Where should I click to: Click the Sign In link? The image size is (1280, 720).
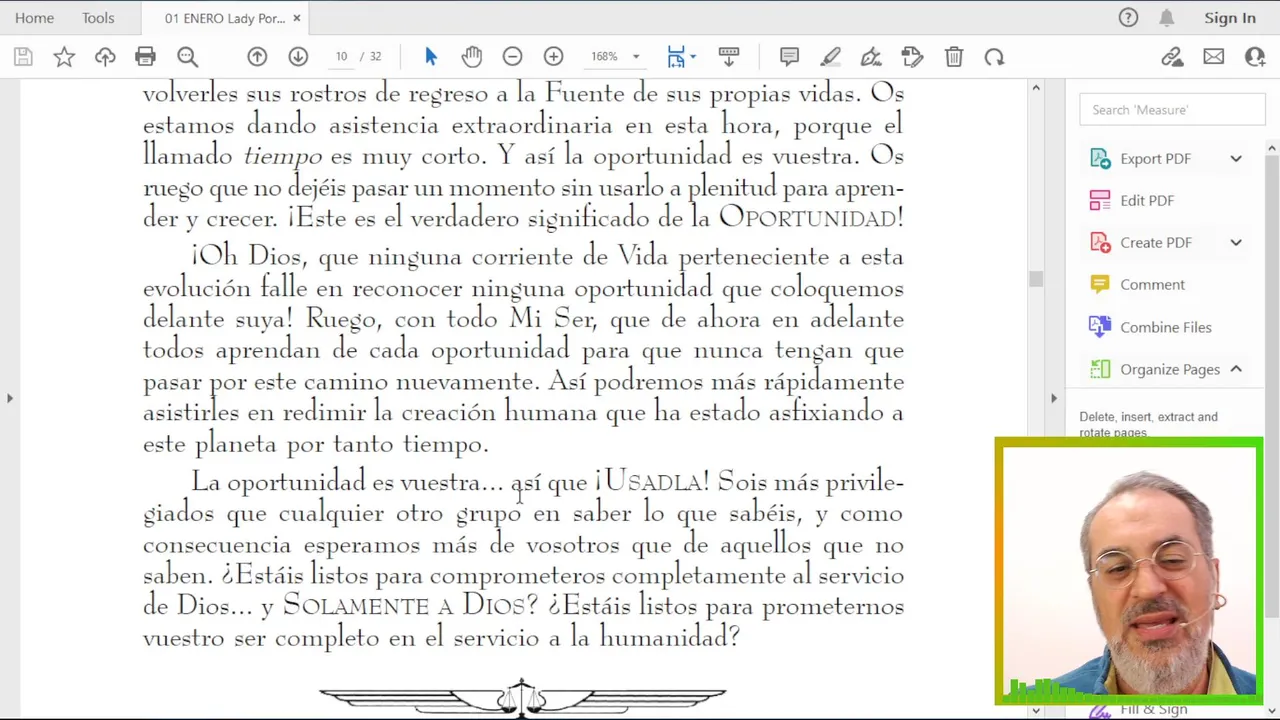pyautogui.click(x=1230, y=18)
